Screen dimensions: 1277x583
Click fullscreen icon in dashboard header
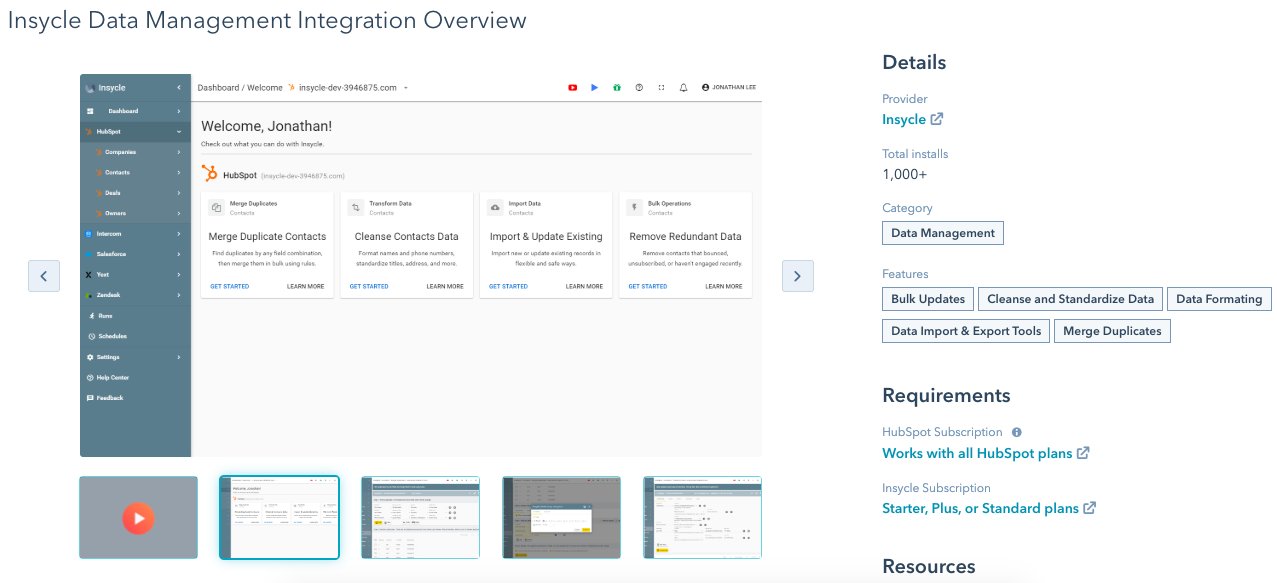coord(661,88)
